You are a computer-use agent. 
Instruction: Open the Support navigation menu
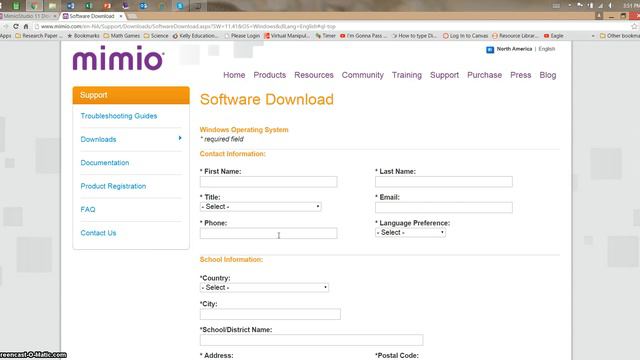pyautogui.click(x=444, y=75)
